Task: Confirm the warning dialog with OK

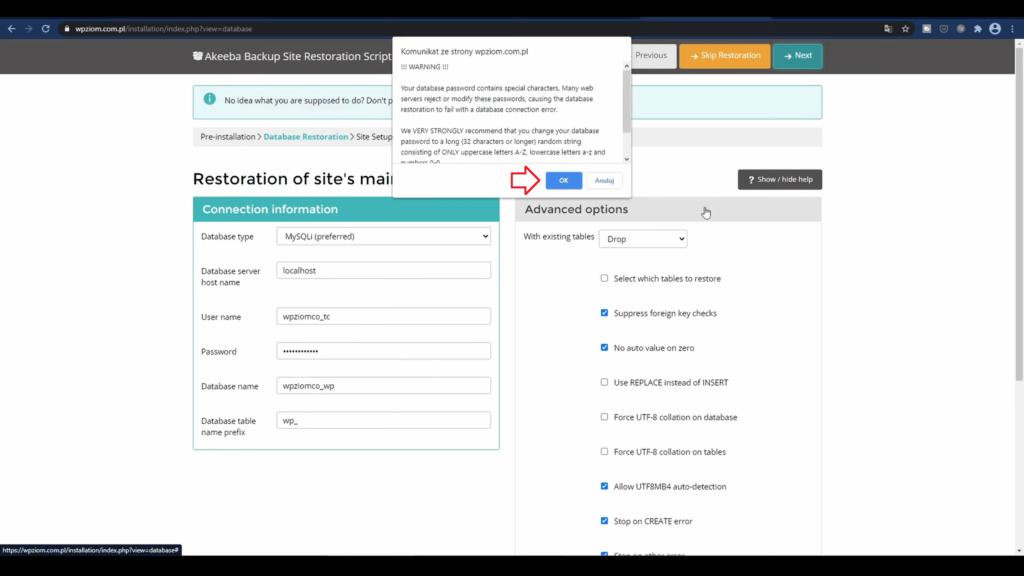Action: click(563, 180)
